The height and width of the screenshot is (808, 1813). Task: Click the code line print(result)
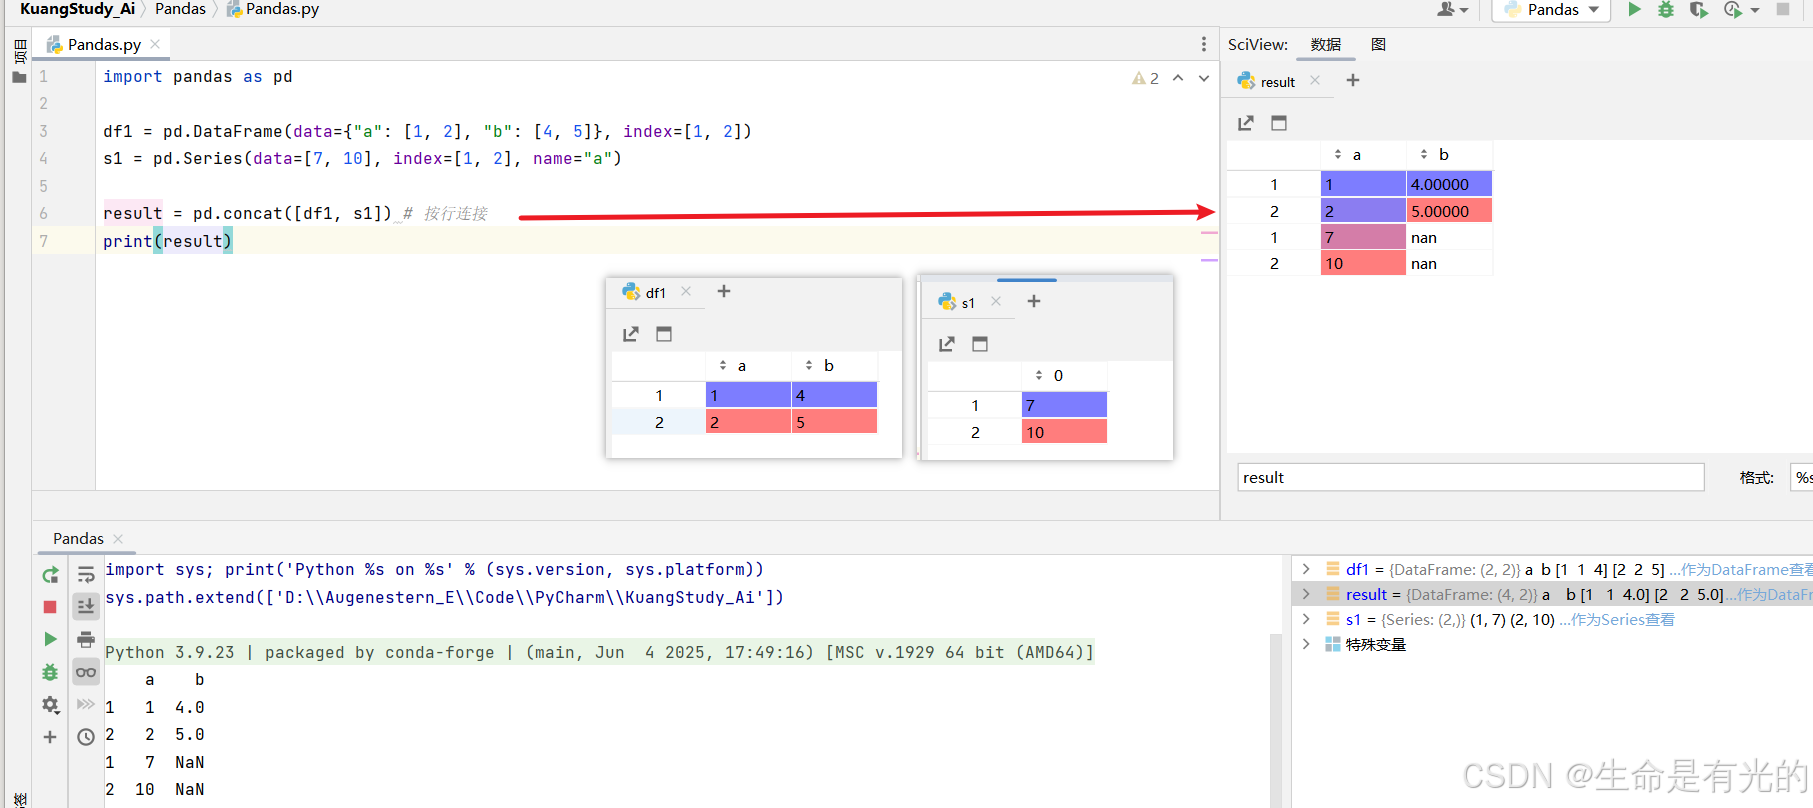click(x=167, y=241)
